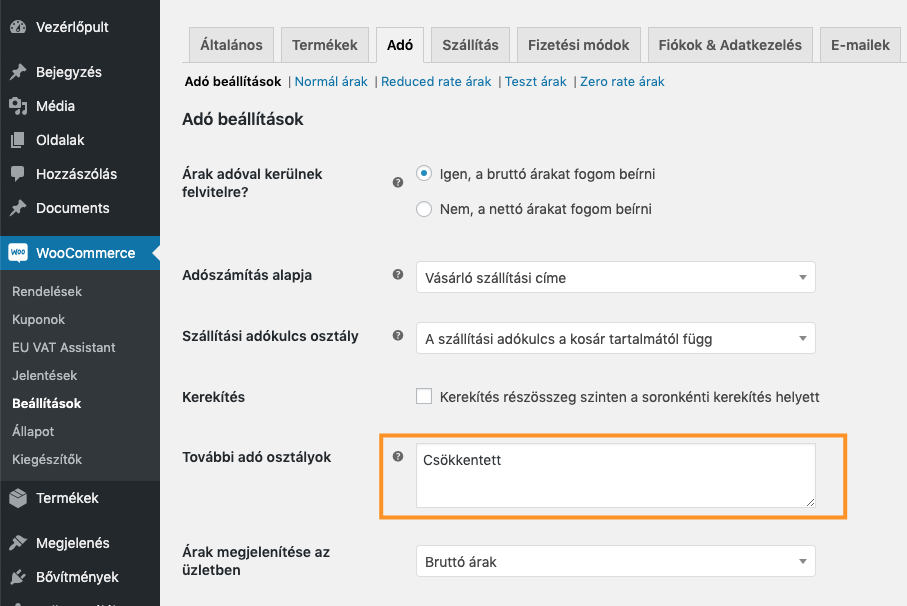Screen dimensions: 907x606
Task: Click the Oldalak pages icon
Action: 18,140
